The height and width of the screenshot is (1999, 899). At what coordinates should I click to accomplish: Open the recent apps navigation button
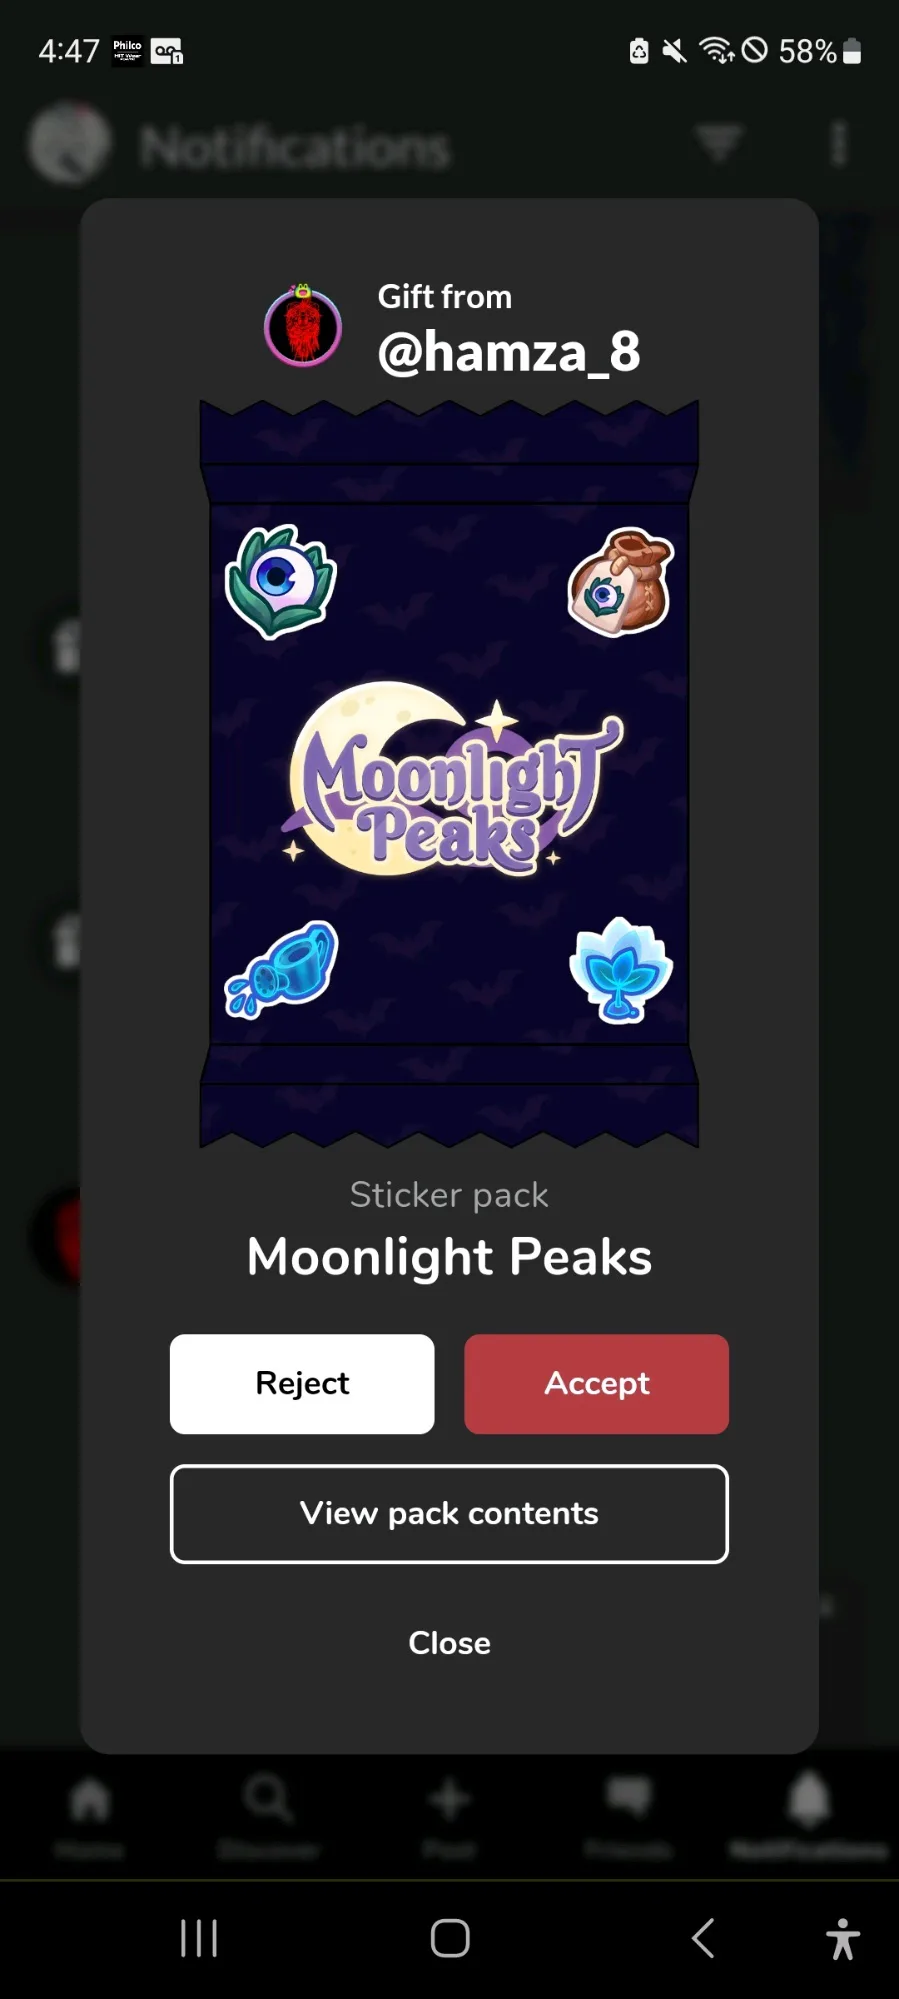(199, 1938)
